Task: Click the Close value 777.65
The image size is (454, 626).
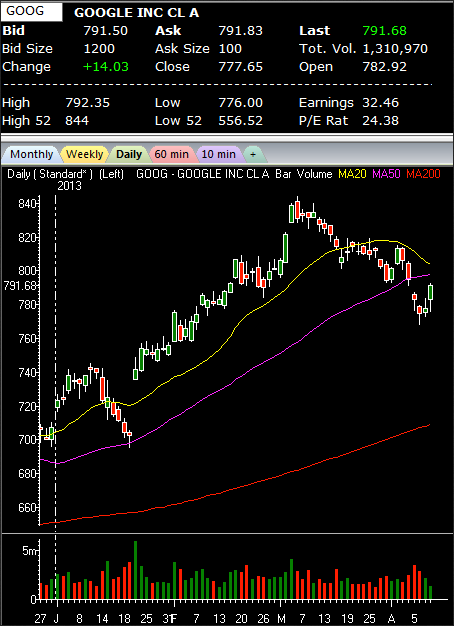Action: coord(241,67)
